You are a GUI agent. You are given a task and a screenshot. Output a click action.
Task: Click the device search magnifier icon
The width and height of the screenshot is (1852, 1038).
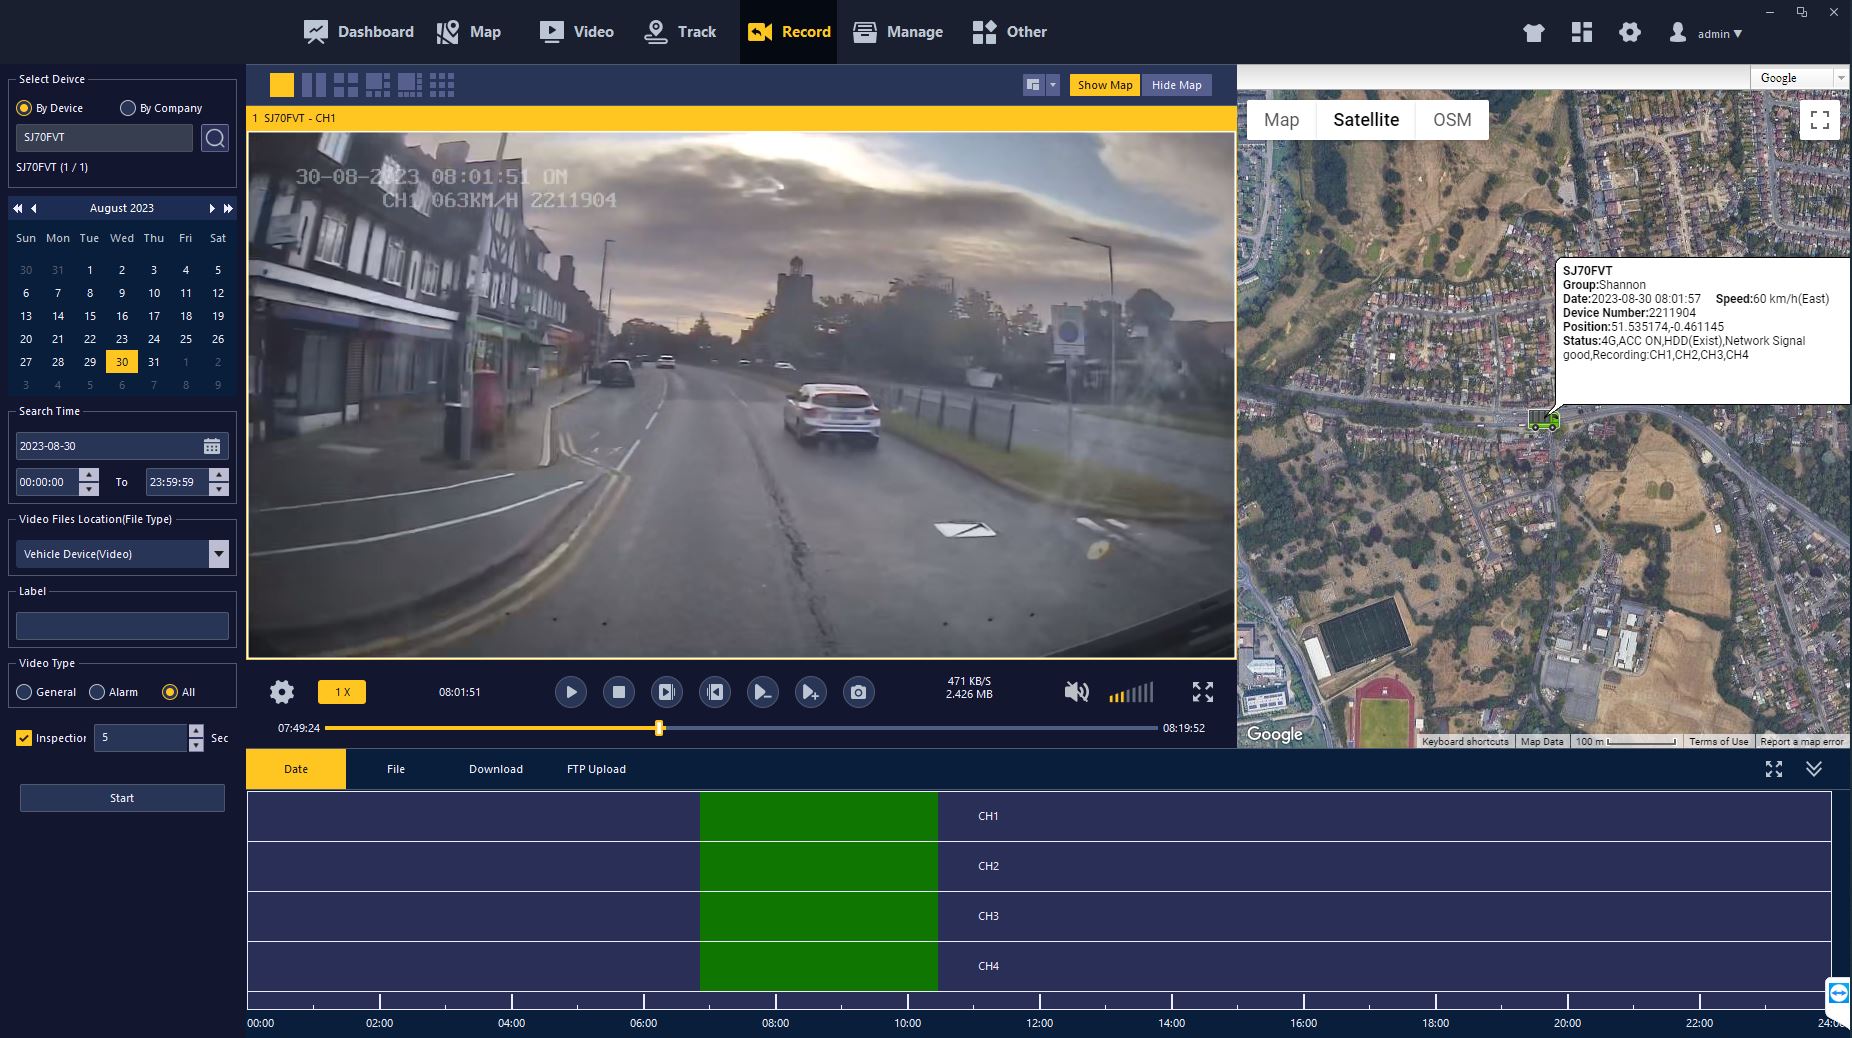215,138
